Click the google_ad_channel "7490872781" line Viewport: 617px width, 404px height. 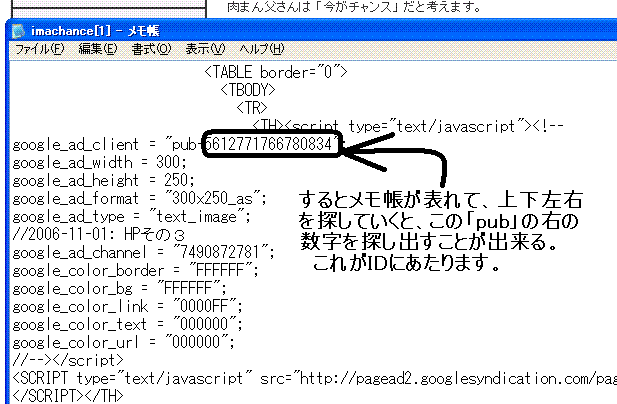coord(144,253)
